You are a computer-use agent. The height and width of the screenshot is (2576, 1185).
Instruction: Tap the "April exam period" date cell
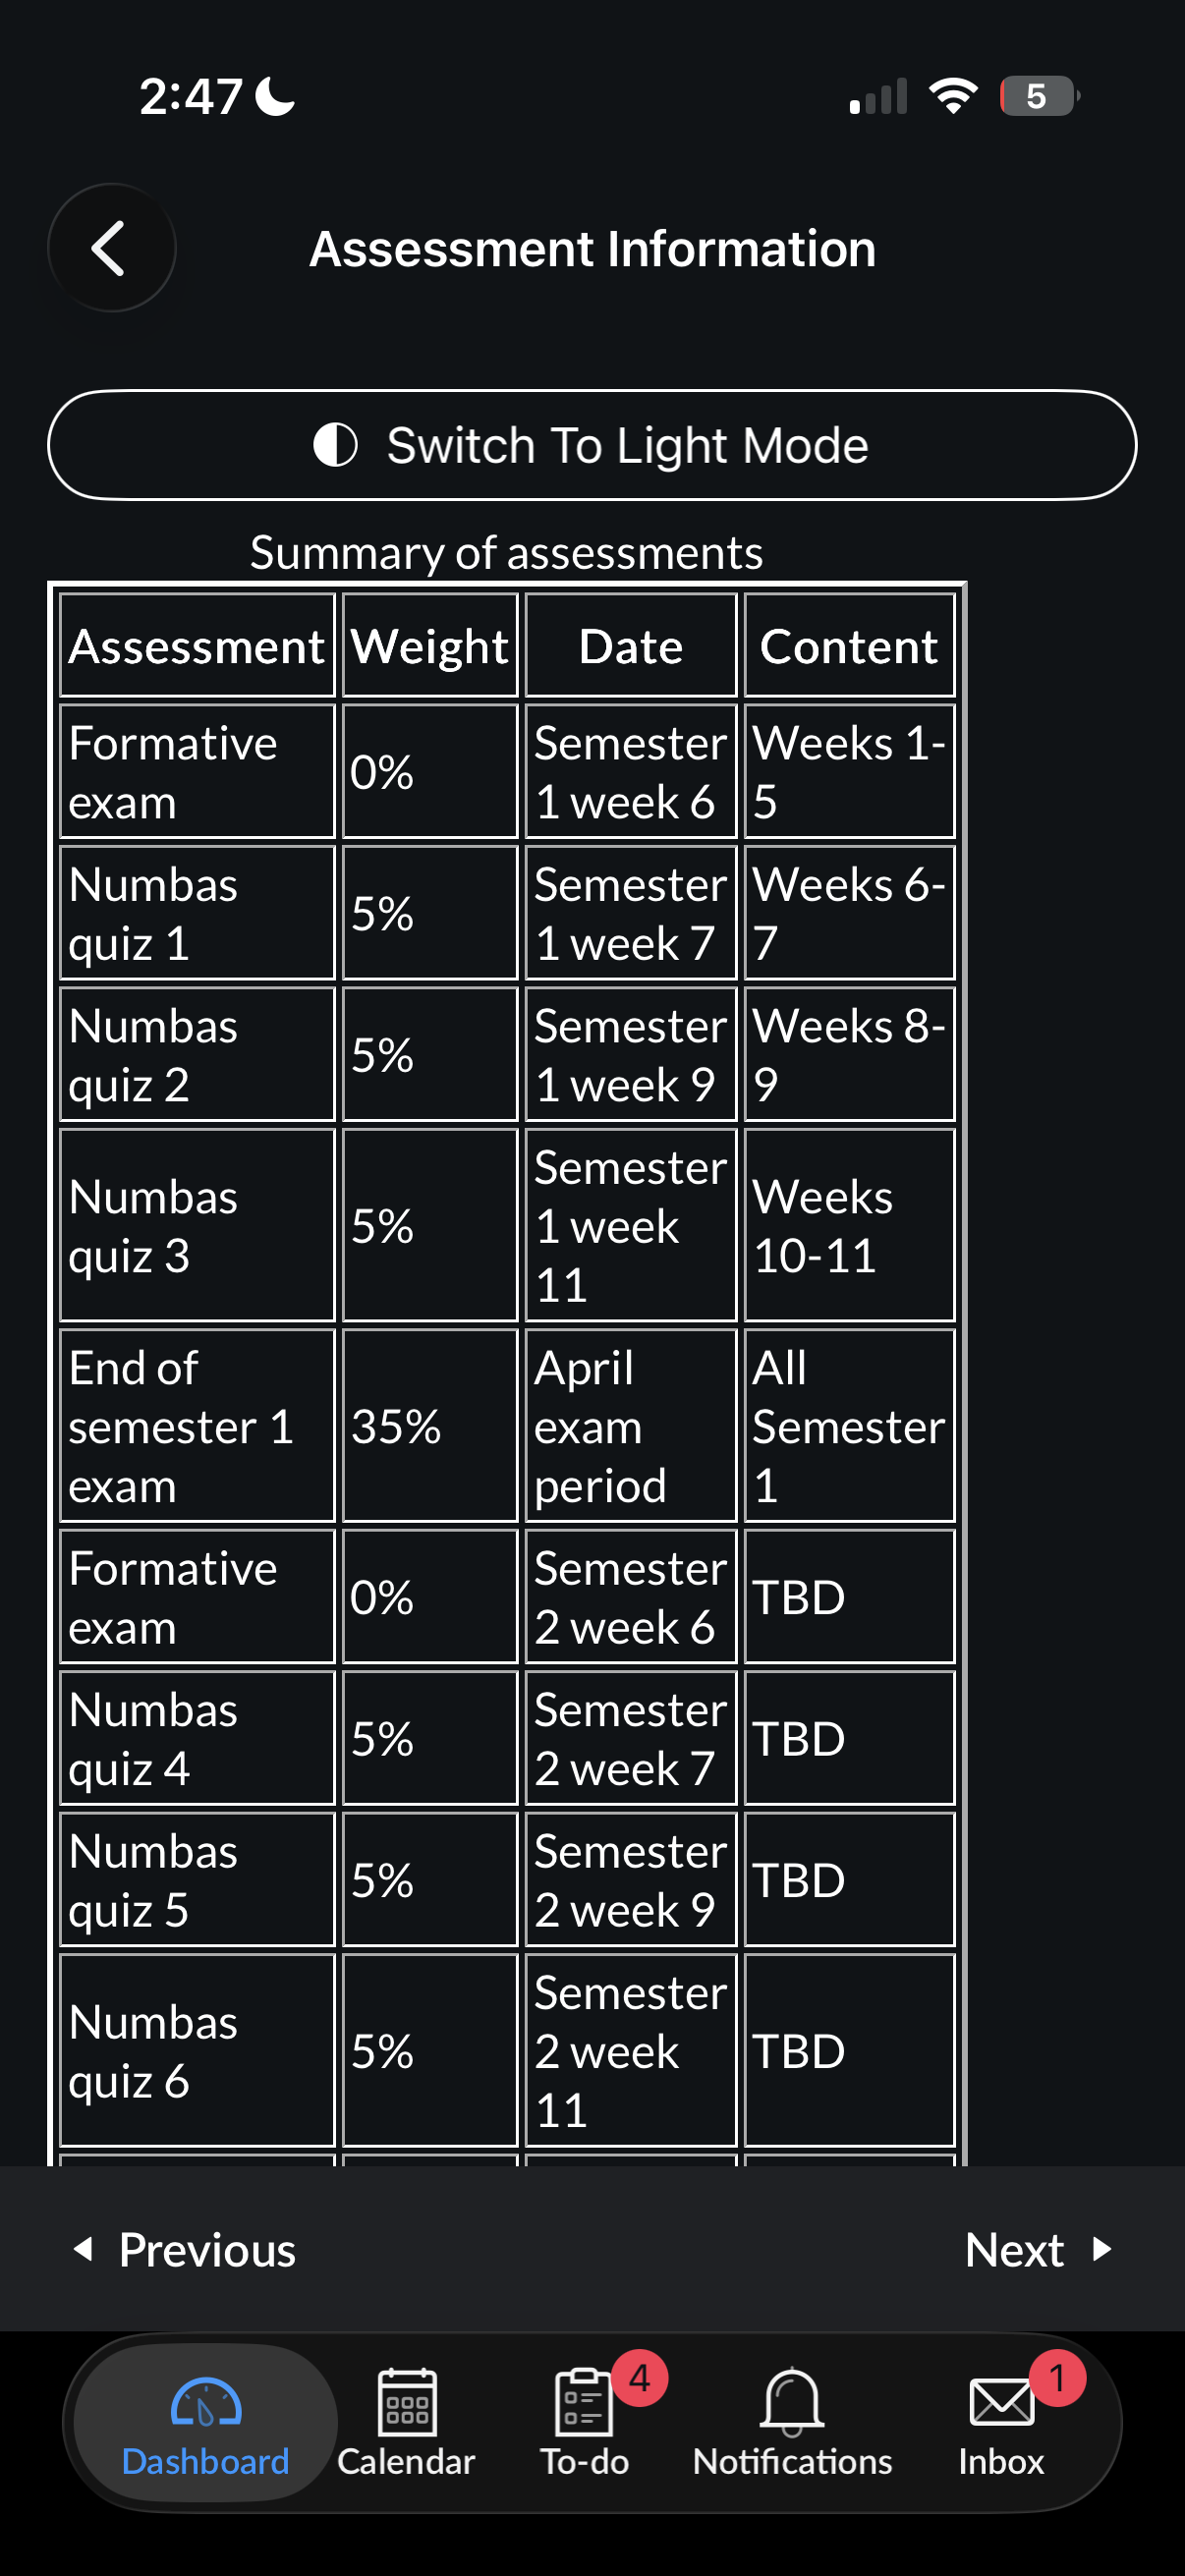click(x=631, y=1426)
